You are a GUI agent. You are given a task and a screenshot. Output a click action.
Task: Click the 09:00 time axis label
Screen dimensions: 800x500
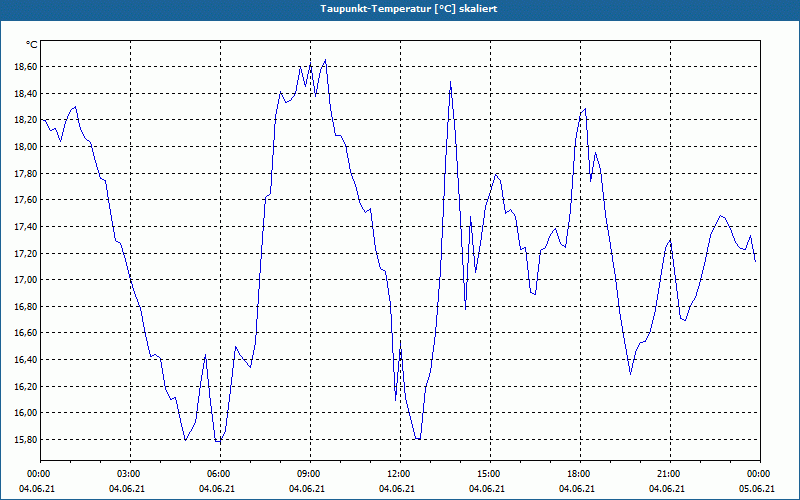tap(310, 474)
